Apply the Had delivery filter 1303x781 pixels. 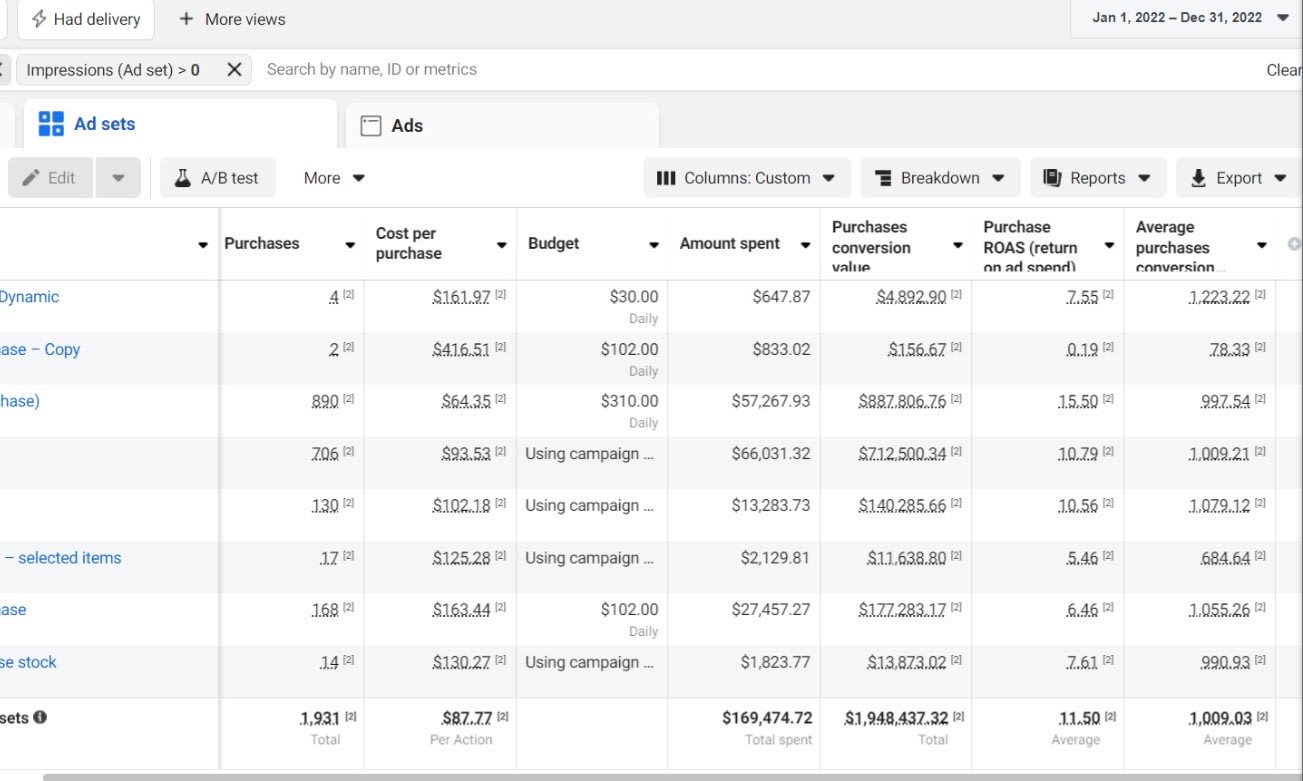(x=86, y=19)
